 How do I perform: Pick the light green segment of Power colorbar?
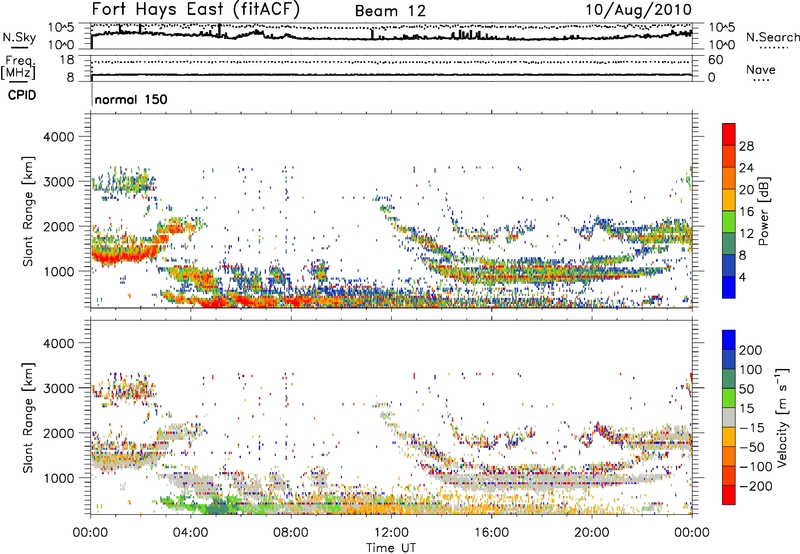(x=729, y=221)
